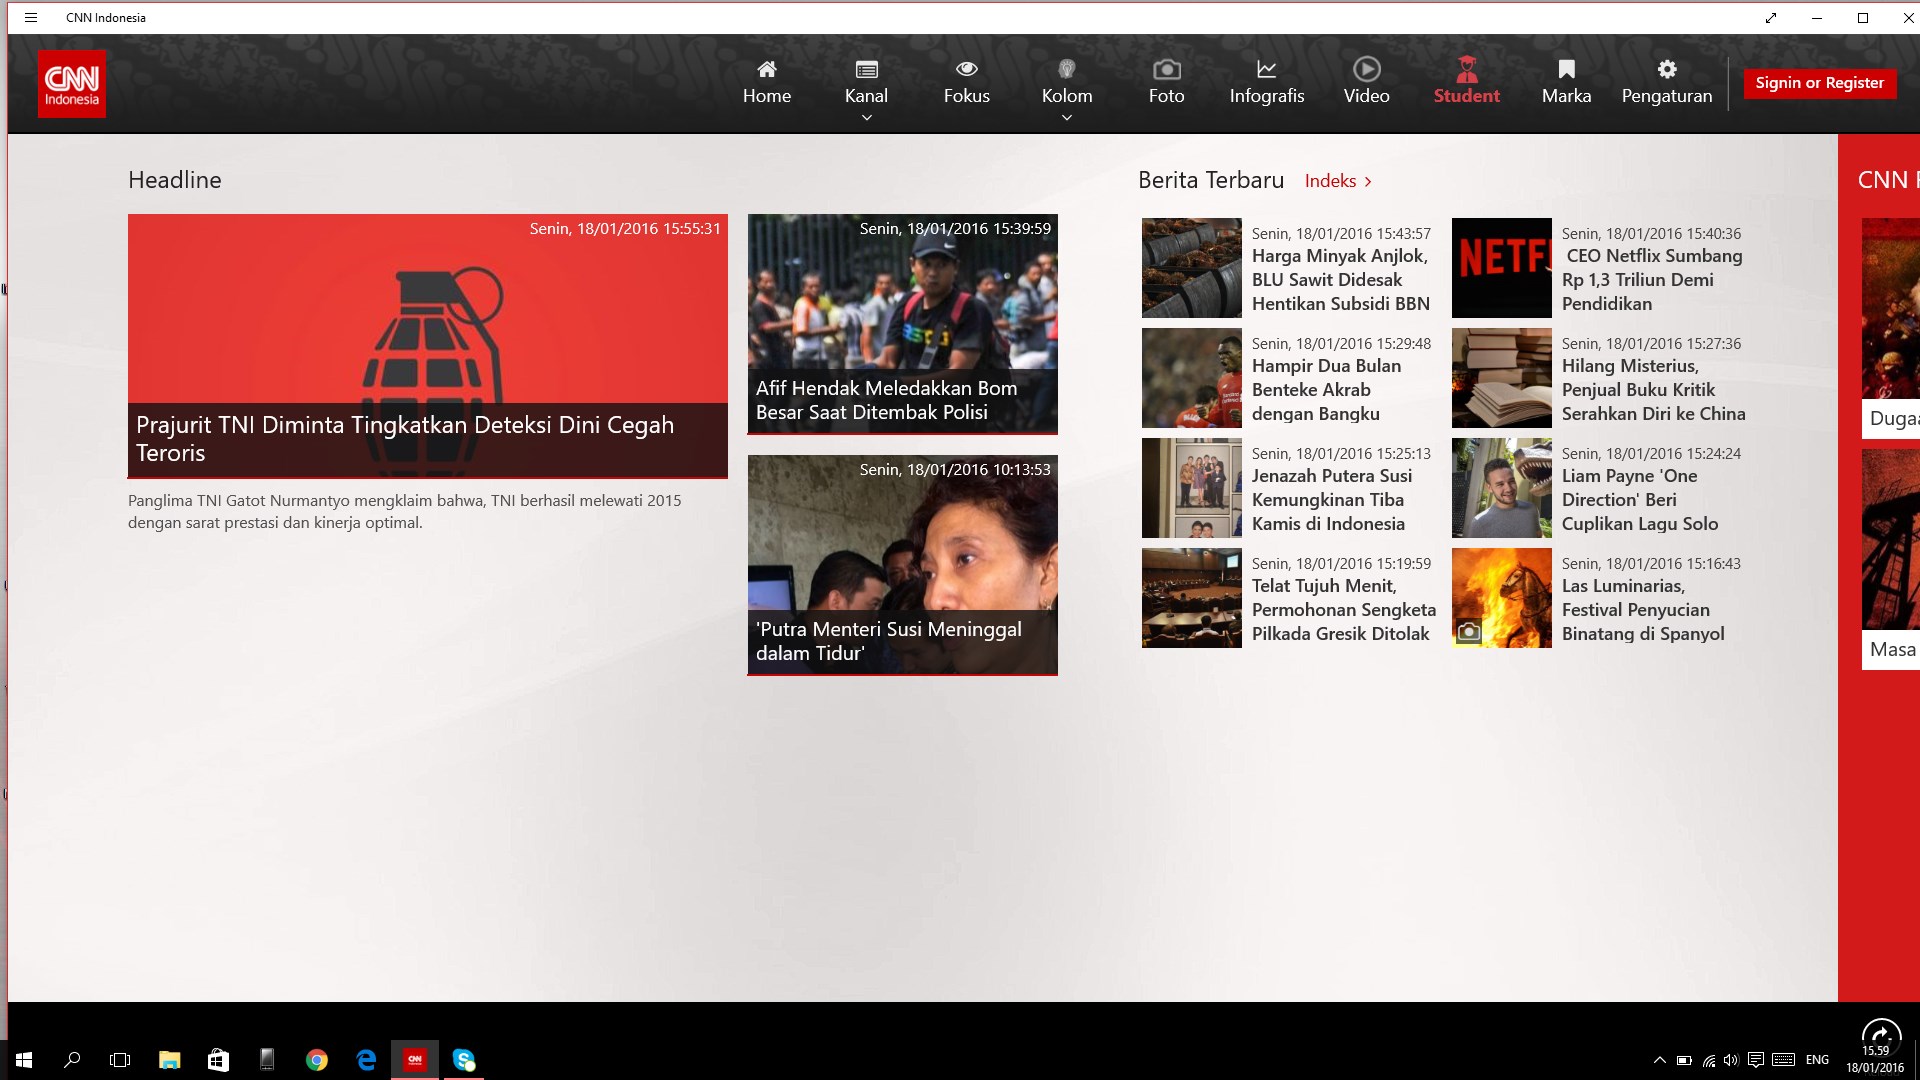Click the Infografis chart icon

point(1266,68)
